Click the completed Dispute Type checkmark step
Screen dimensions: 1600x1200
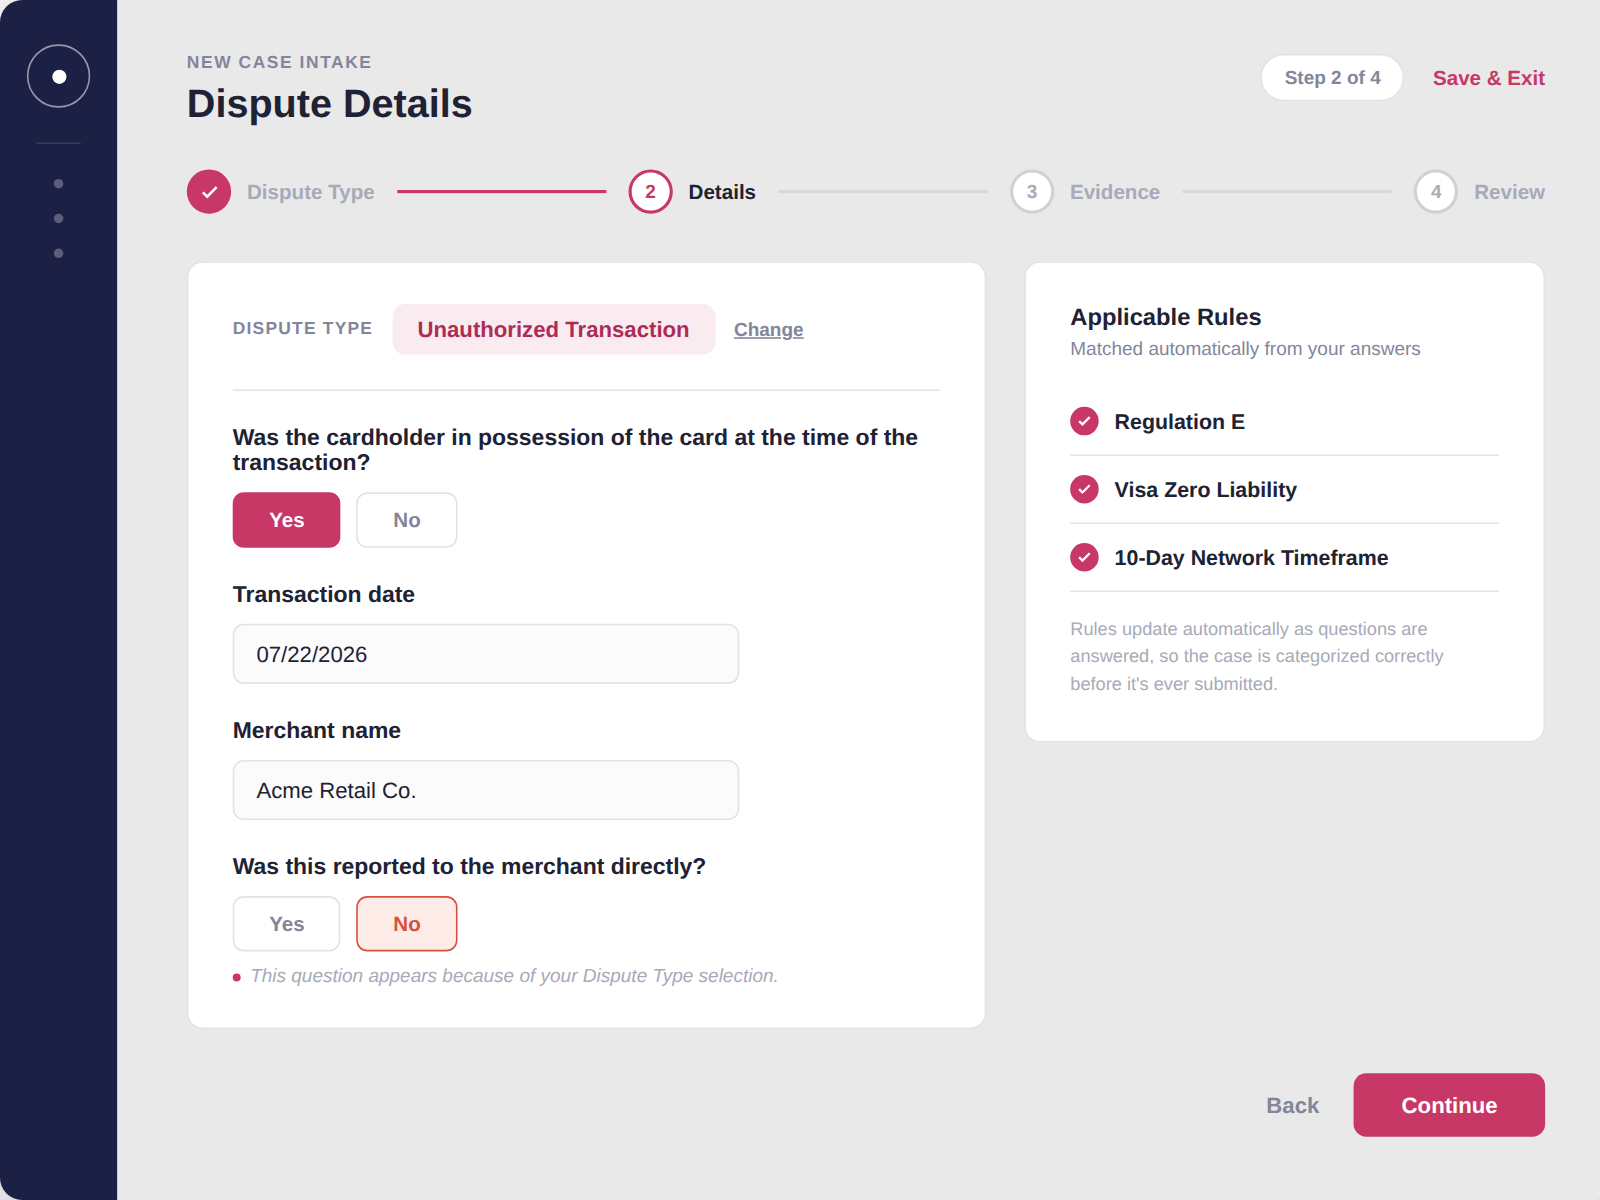click(209, 192)
